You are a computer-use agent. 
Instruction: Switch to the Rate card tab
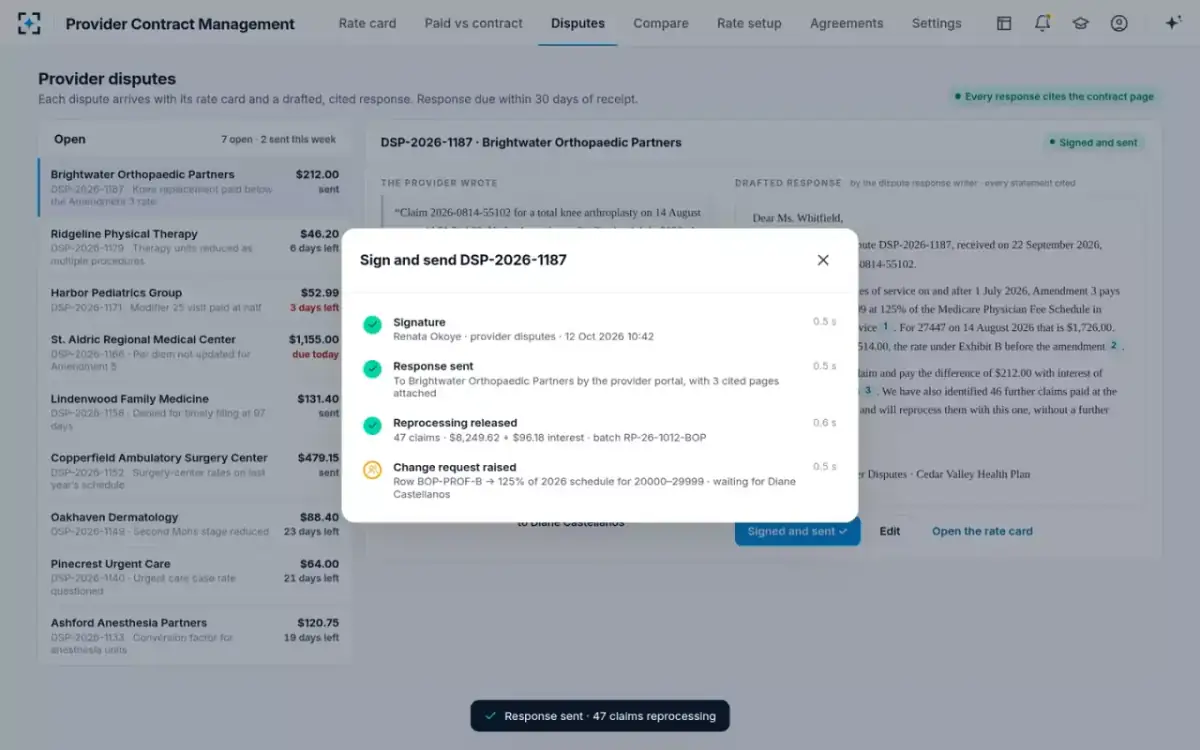click(x=367, y=23)
